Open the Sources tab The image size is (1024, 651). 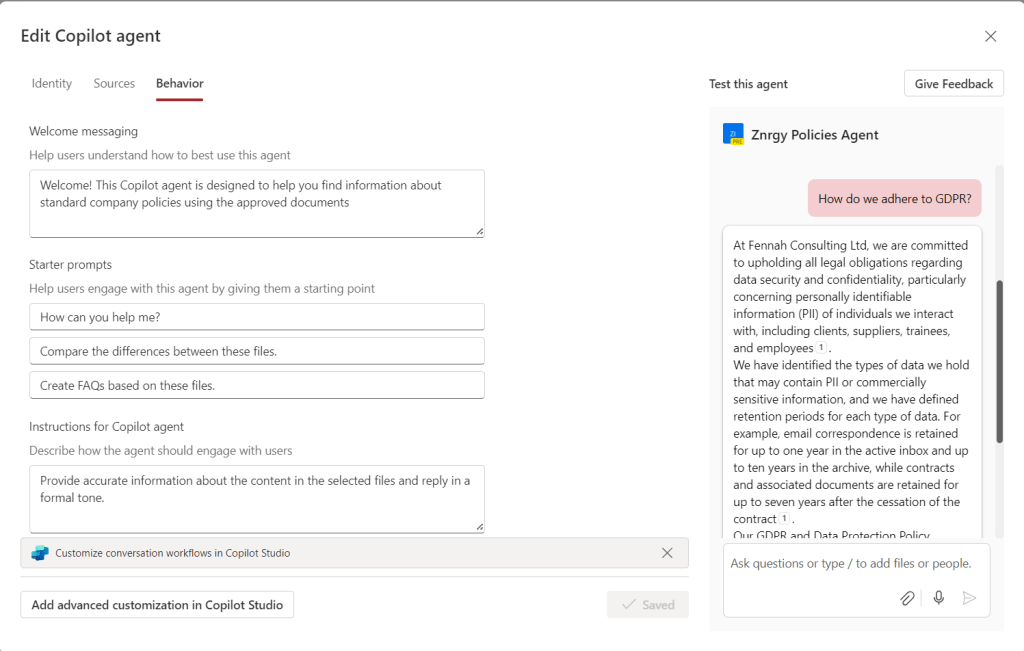click(x=114, y=84)
